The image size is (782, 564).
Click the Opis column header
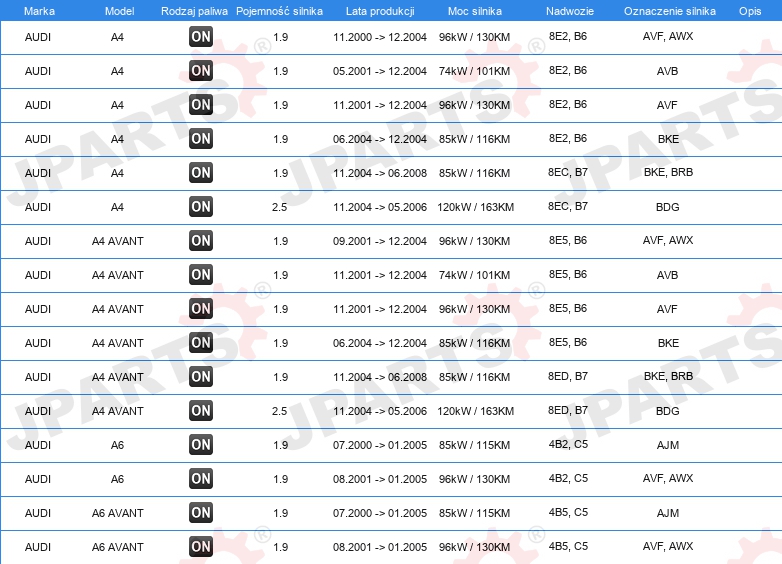coord(750,11)
